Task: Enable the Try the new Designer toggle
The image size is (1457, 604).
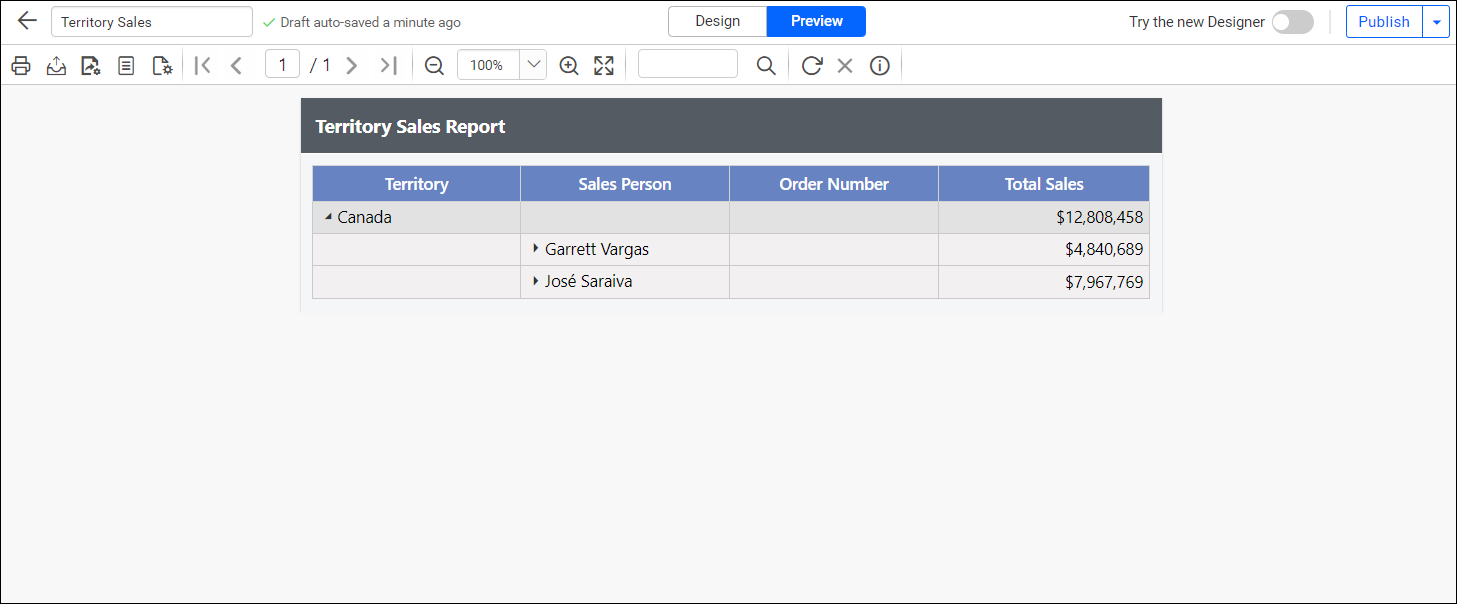Action: 1292,21
